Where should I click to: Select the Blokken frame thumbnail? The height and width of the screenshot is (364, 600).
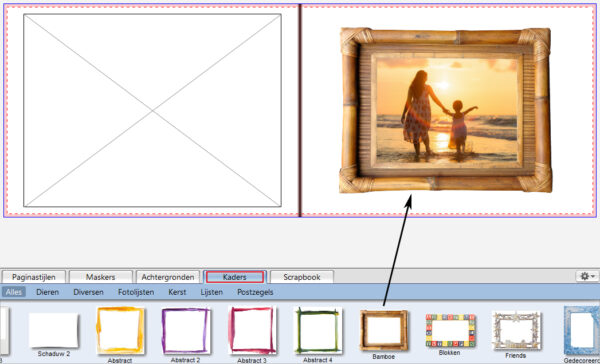point(450,331)
